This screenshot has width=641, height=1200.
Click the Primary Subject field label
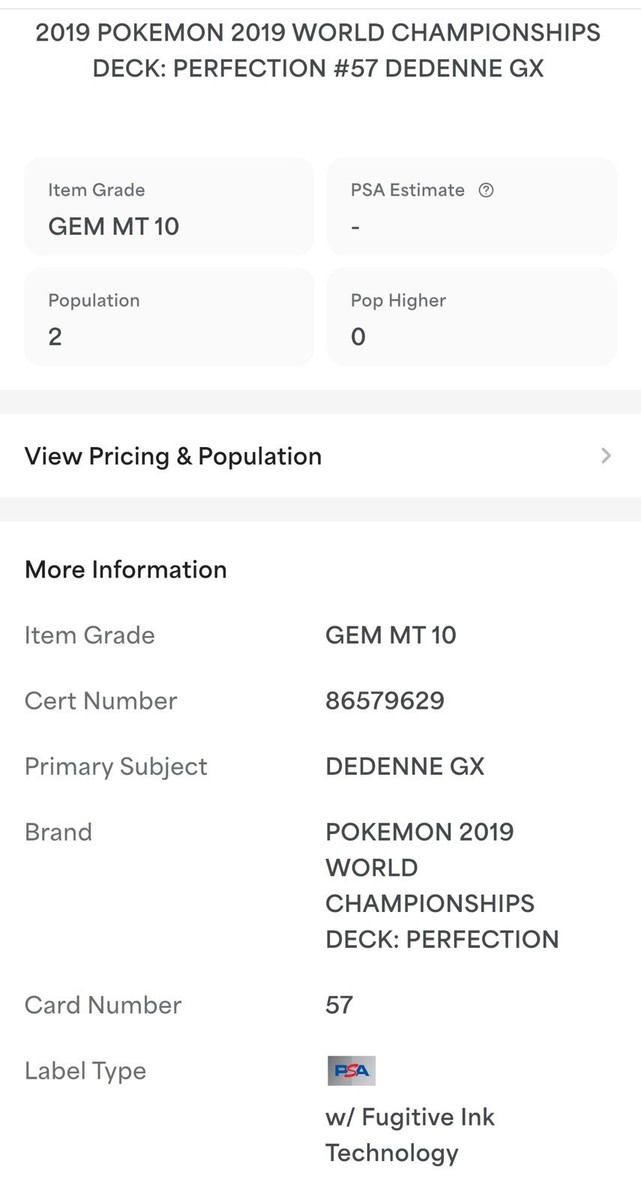tap(116, 767)
